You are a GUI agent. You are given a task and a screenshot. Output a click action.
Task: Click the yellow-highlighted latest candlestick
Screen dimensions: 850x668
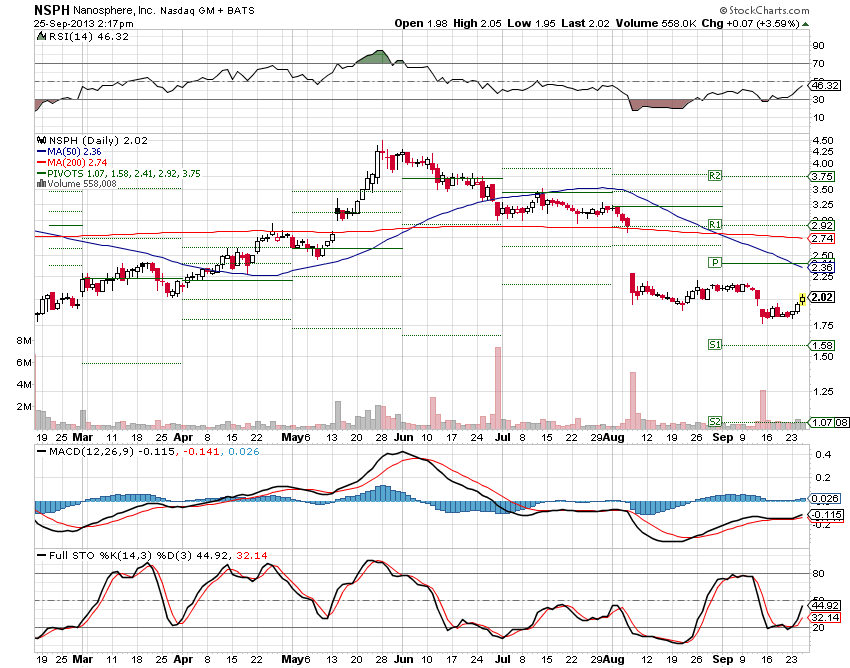click(x=802, y=299)
